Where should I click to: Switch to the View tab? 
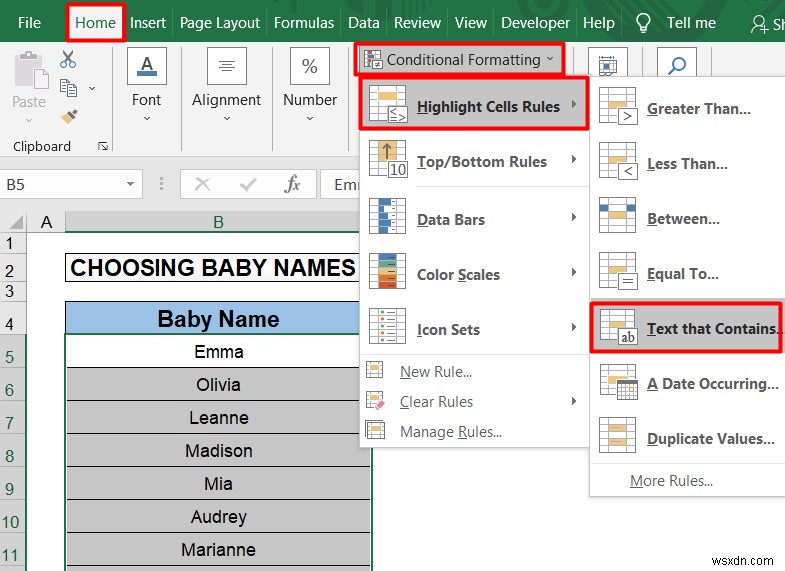point(471,23)
